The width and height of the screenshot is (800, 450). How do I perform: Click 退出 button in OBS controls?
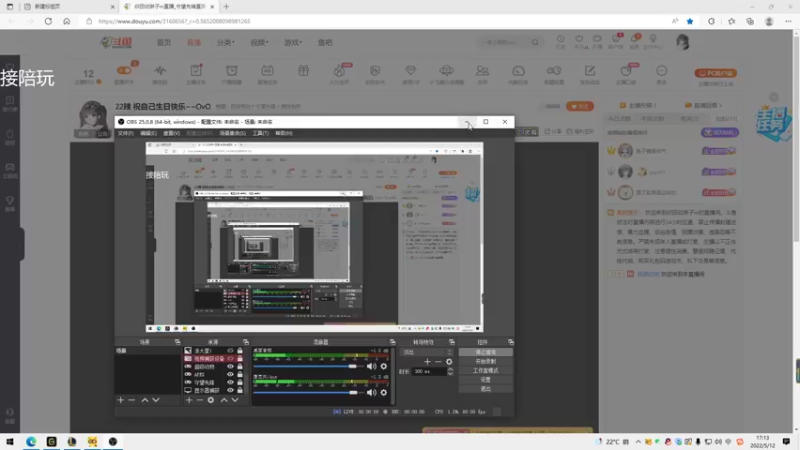click(x=485, y=389)
